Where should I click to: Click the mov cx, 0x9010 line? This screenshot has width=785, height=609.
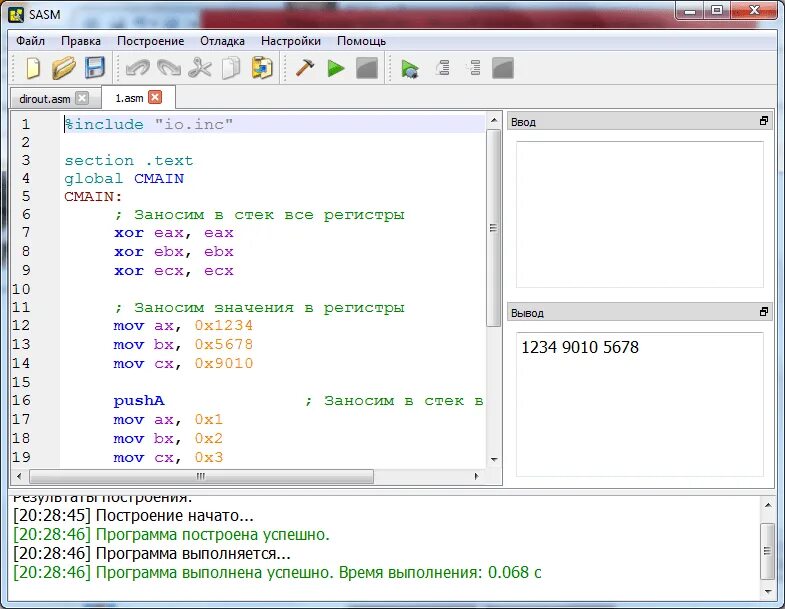(x=183, y=364)
